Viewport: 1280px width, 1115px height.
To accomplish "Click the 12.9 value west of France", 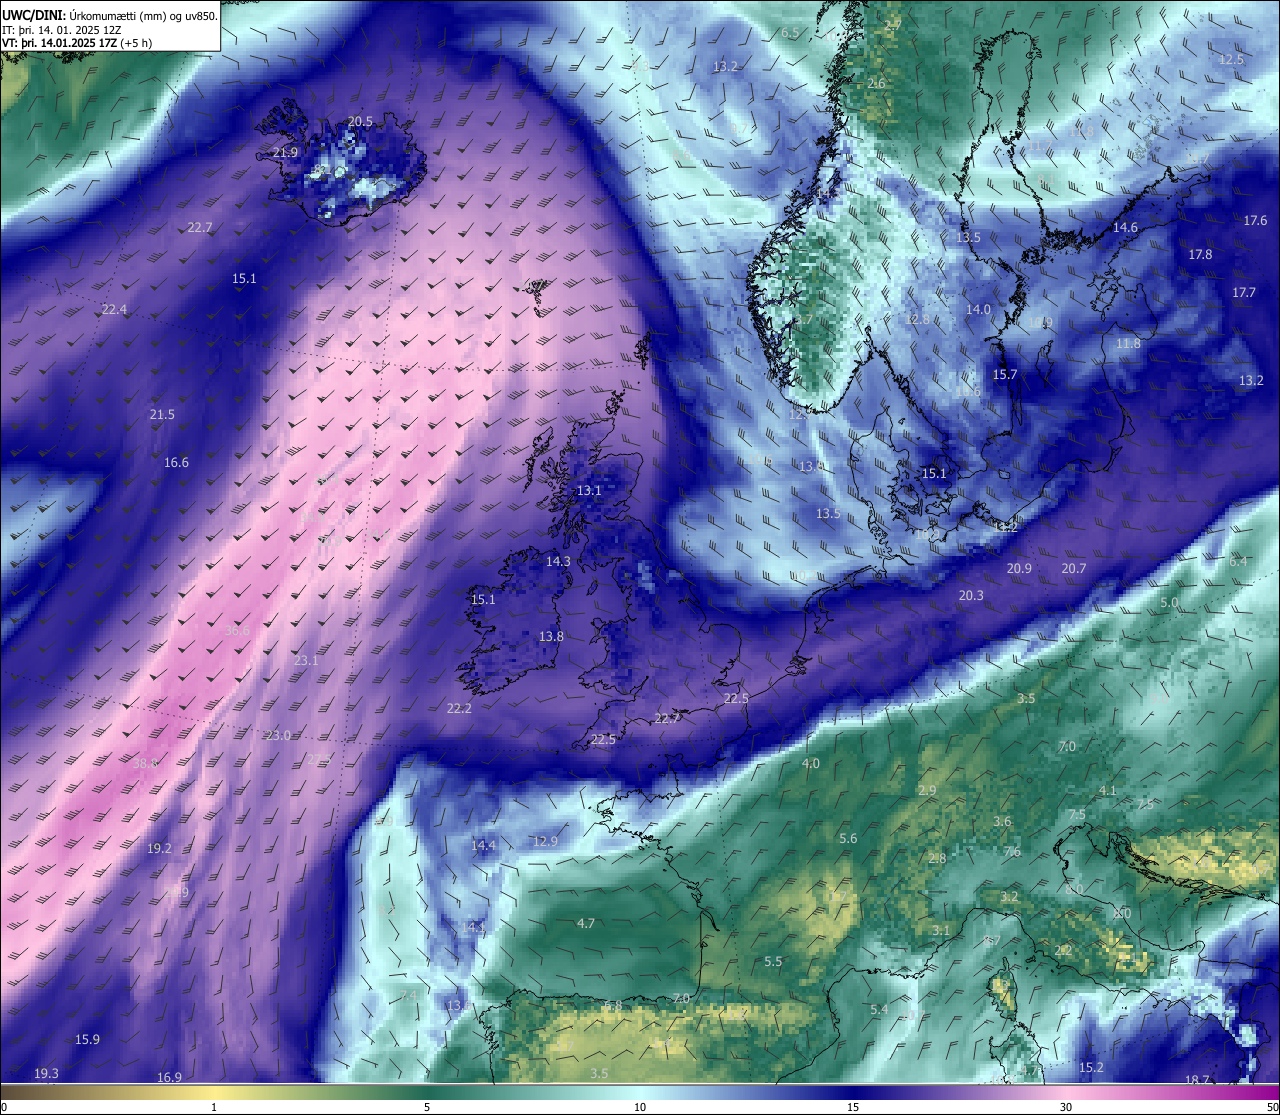I will click(545, 841).
